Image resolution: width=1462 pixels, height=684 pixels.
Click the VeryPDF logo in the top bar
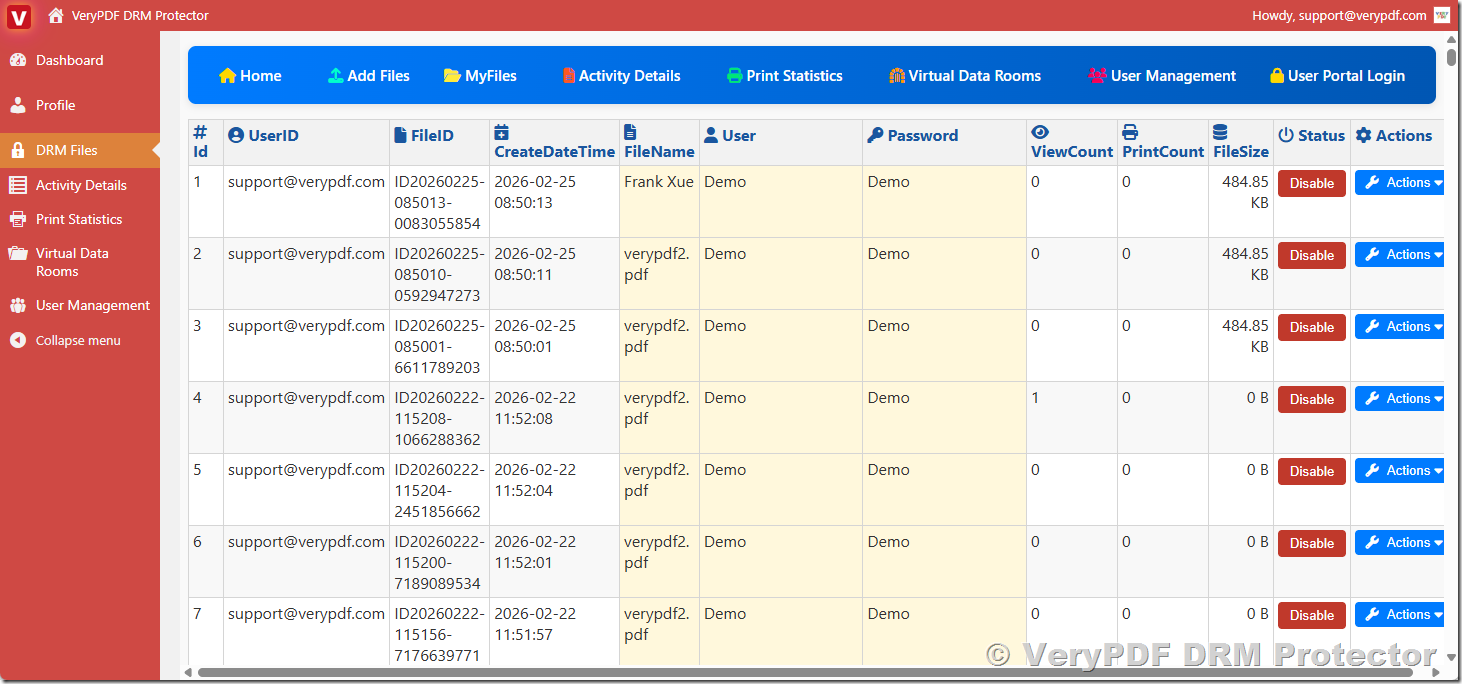coord(18,16)
